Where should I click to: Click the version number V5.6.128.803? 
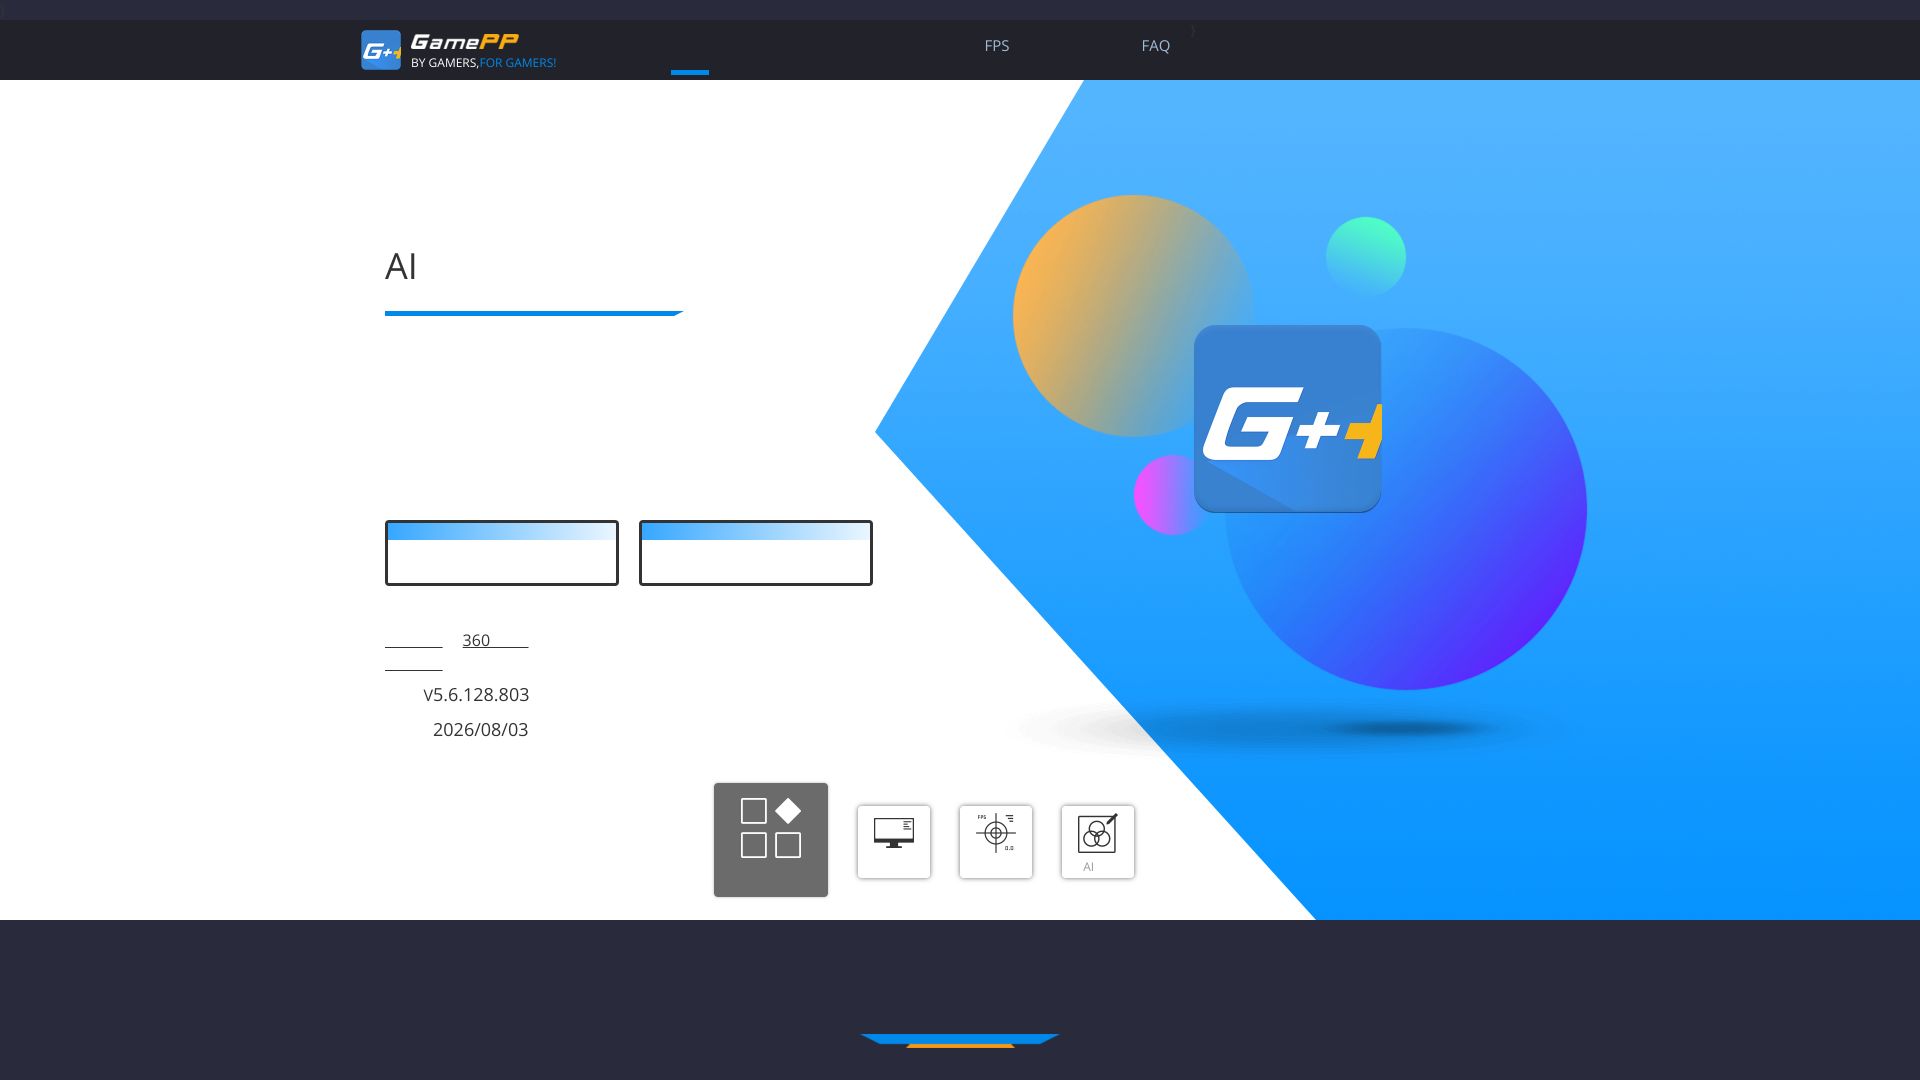[476, 695]
